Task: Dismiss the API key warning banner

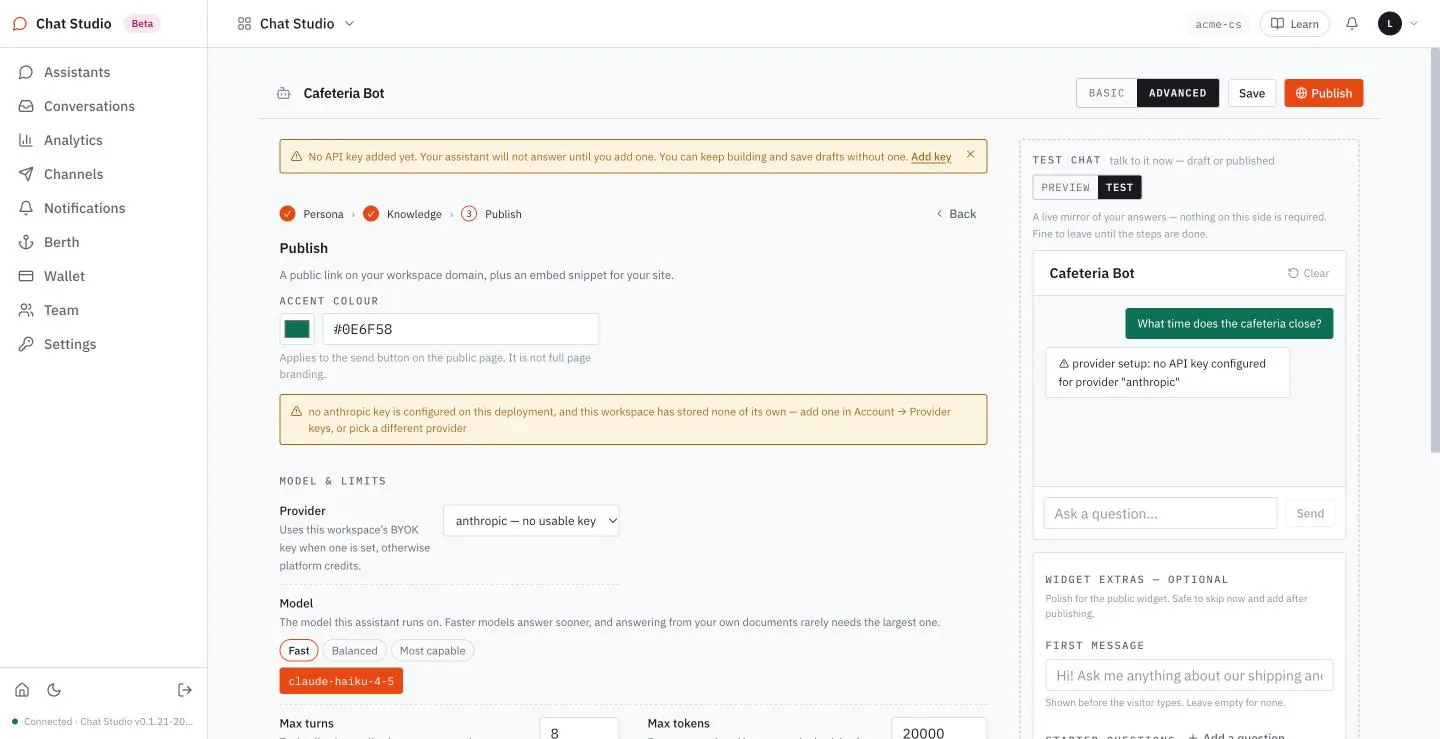Action: click(970, 155)
